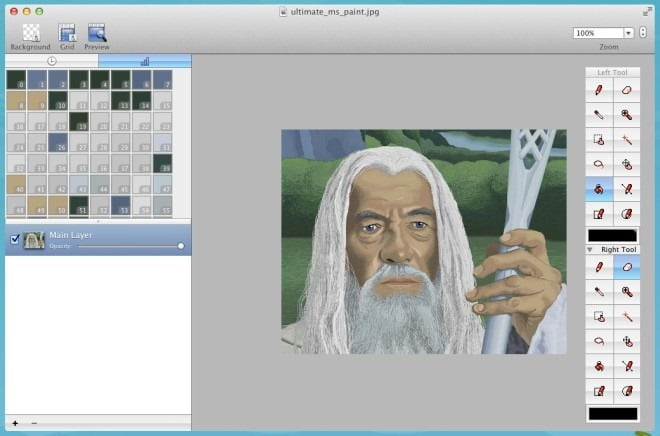Select Line tool in Left Tool panel

[626, 189]
